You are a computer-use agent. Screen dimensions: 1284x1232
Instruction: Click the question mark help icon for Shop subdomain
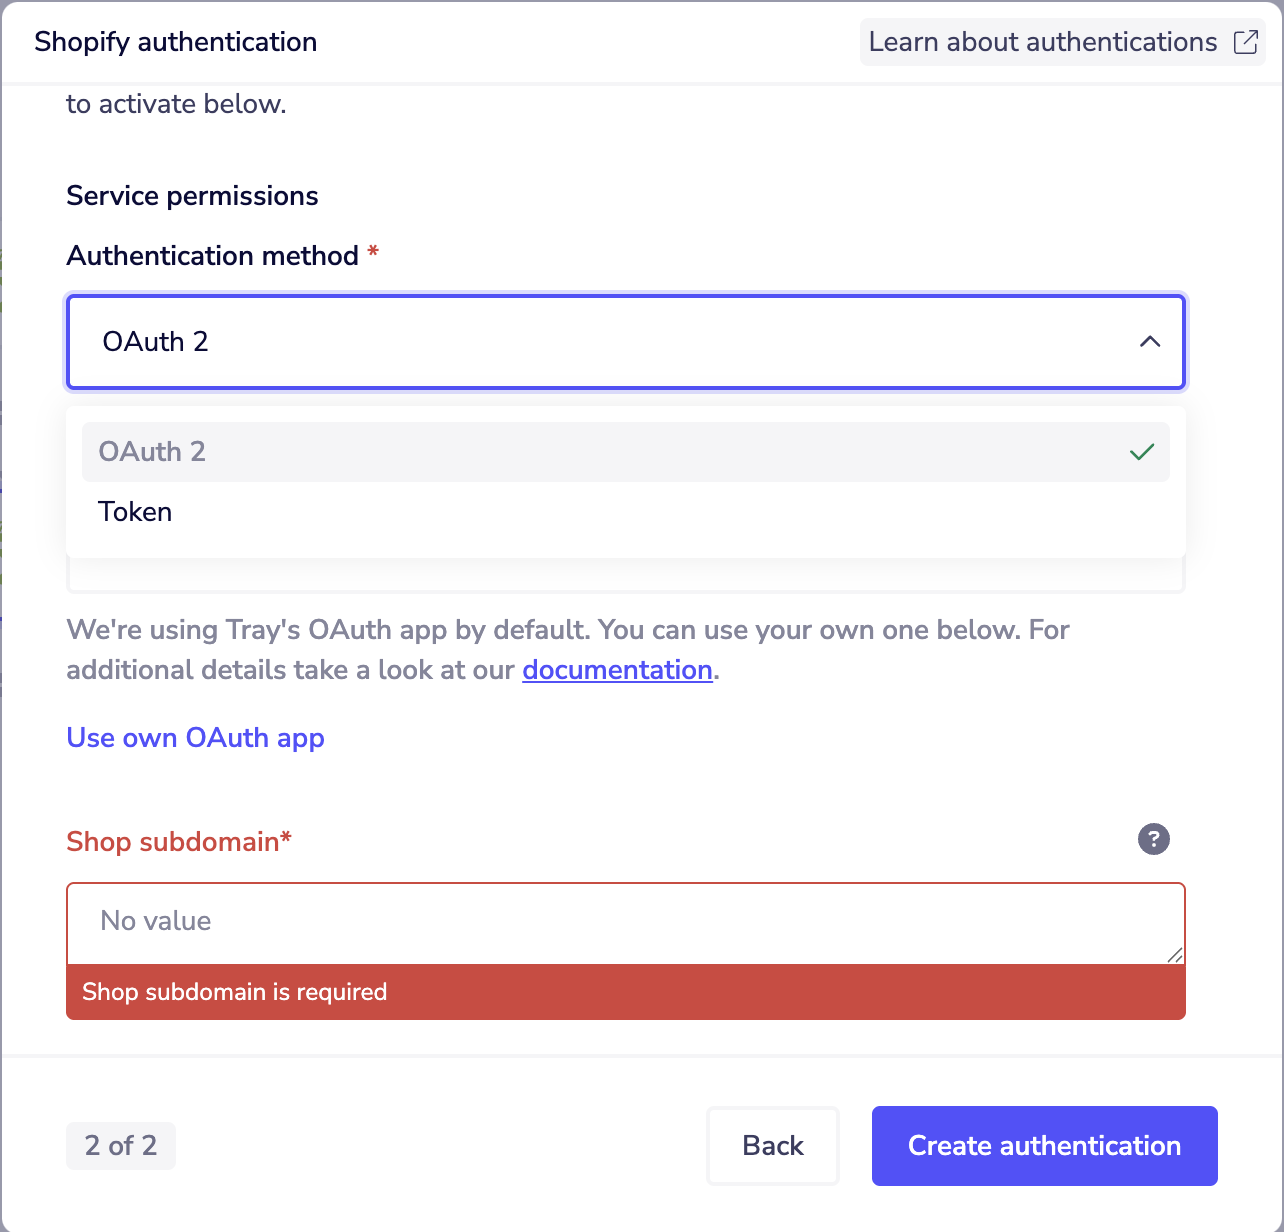pos(1153,840)
